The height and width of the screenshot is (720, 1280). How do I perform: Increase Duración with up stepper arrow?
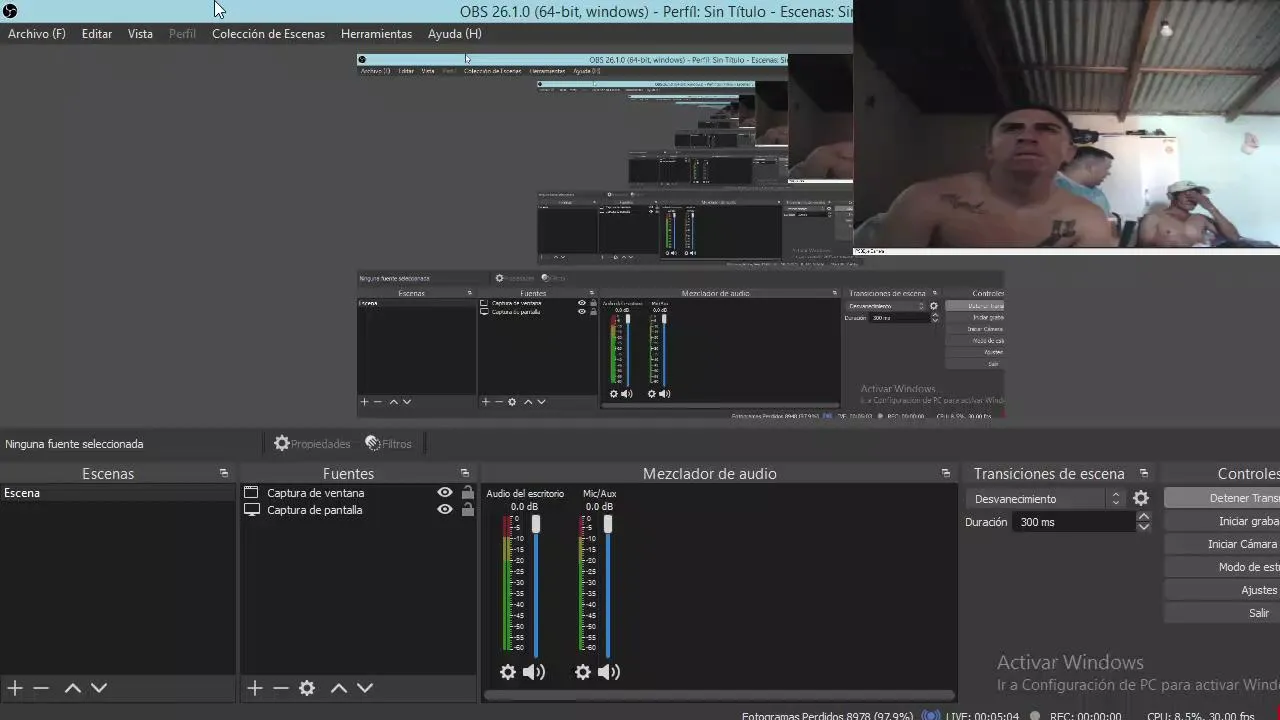coord(1144,517)
